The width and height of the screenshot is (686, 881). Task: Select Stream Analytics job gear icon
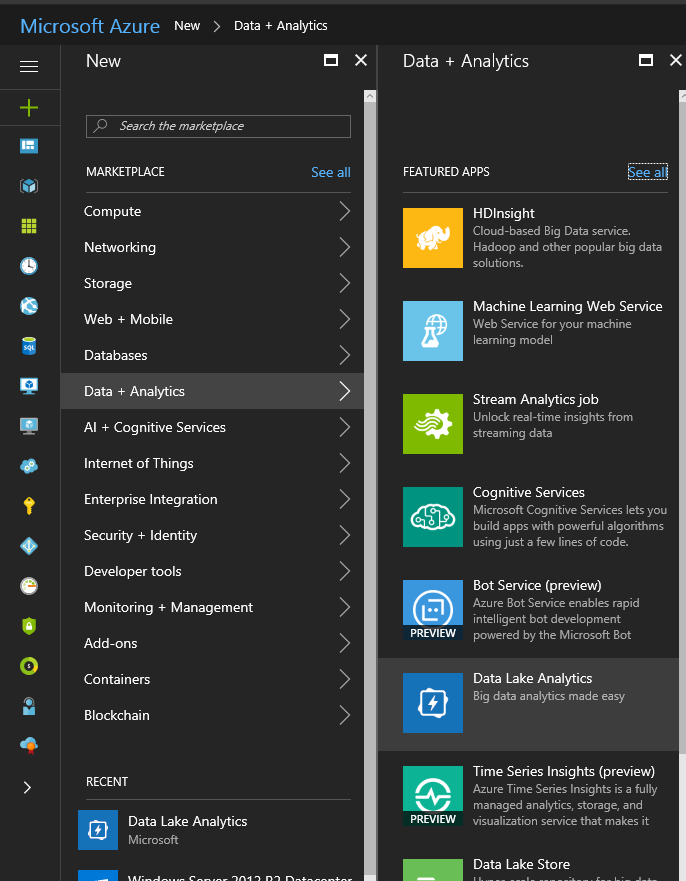pyautogui.click(x=433, y=424)
